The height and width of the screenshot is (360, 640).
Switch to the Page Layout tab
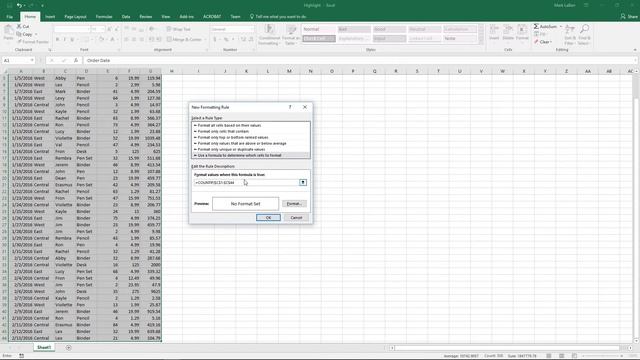pos(75,17)
